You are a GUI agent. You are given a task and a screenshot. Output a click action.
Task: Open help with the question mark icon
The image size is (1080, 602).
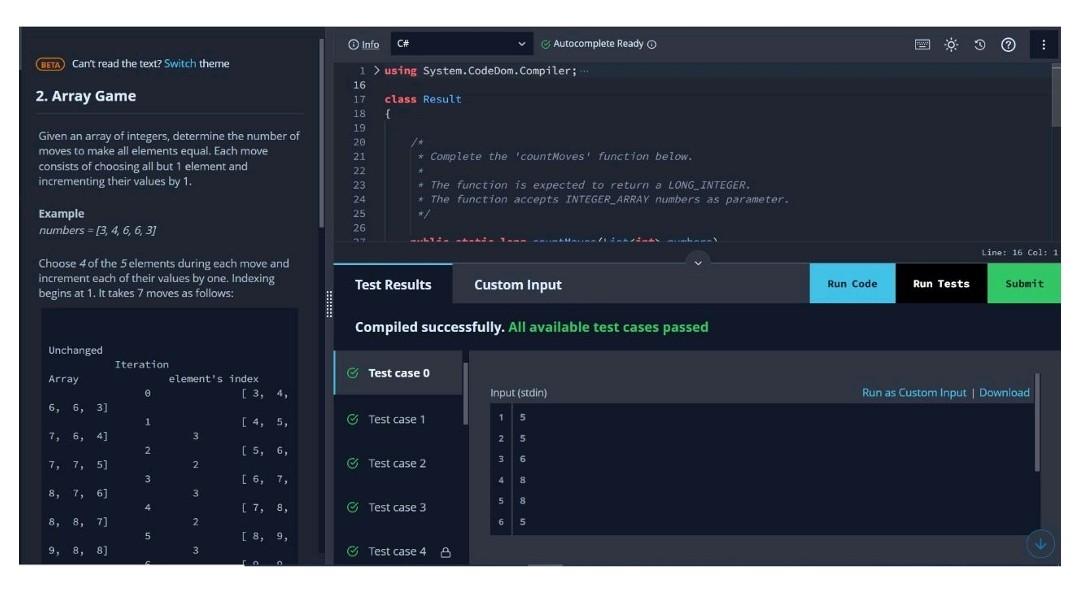click(1008, 44)
